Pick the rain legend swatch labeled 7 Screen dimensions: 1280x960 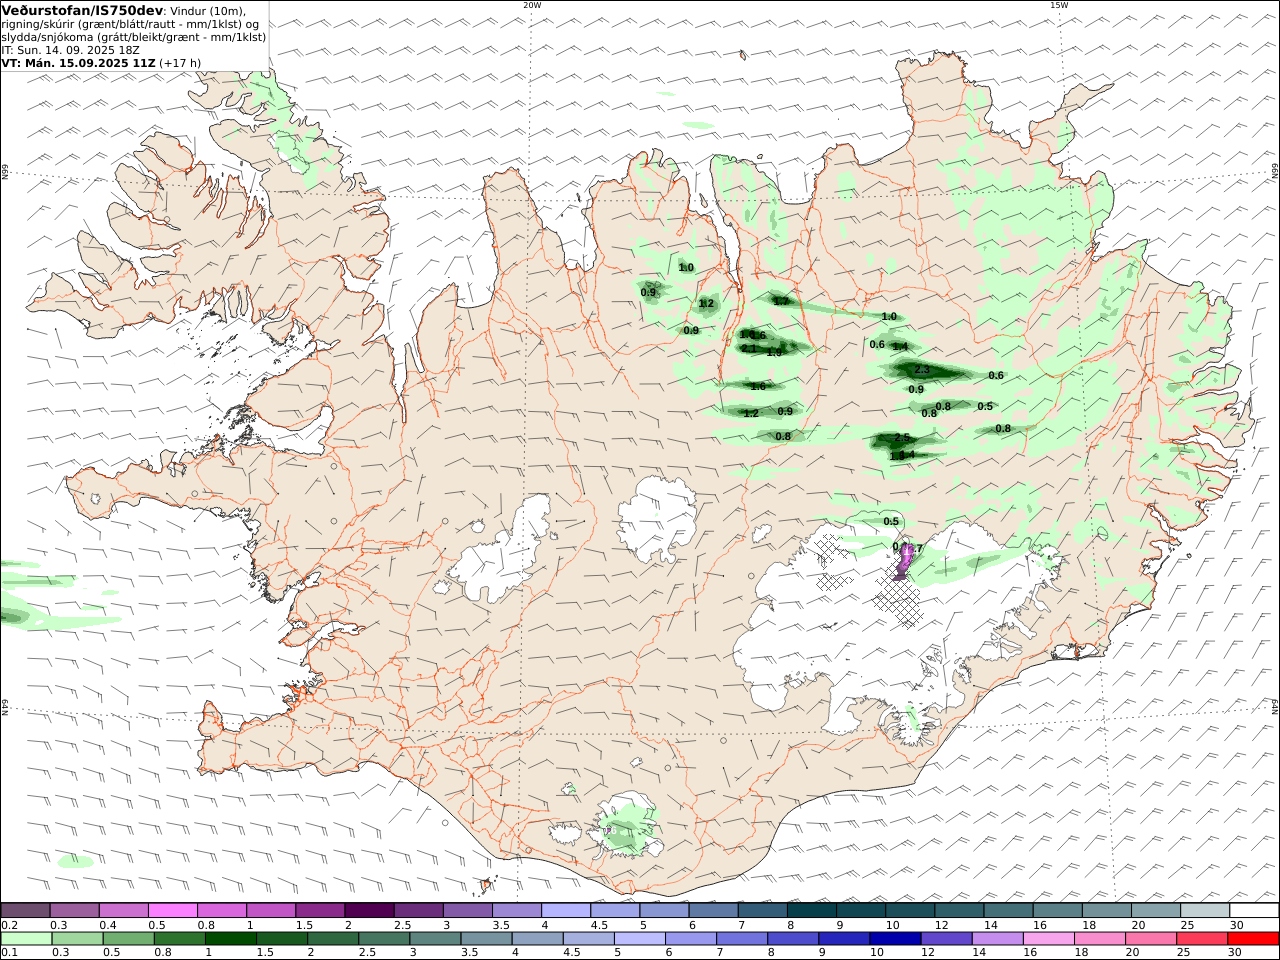pos(742,939)
